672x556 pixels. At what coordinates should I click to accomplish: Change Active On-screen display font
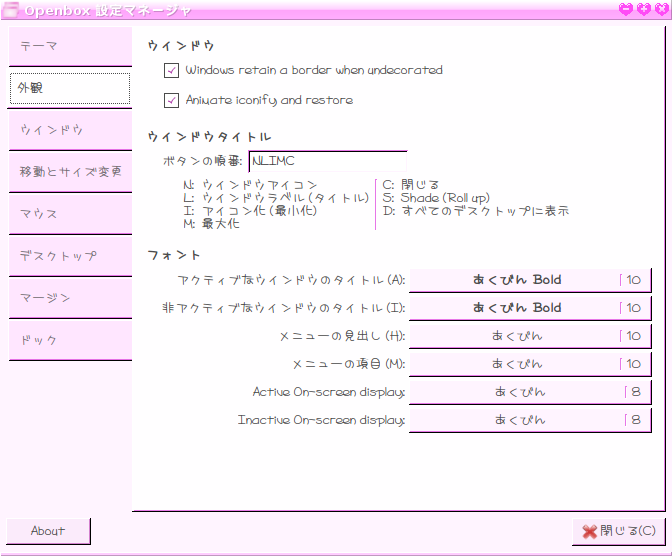click(x=530, y=392)
